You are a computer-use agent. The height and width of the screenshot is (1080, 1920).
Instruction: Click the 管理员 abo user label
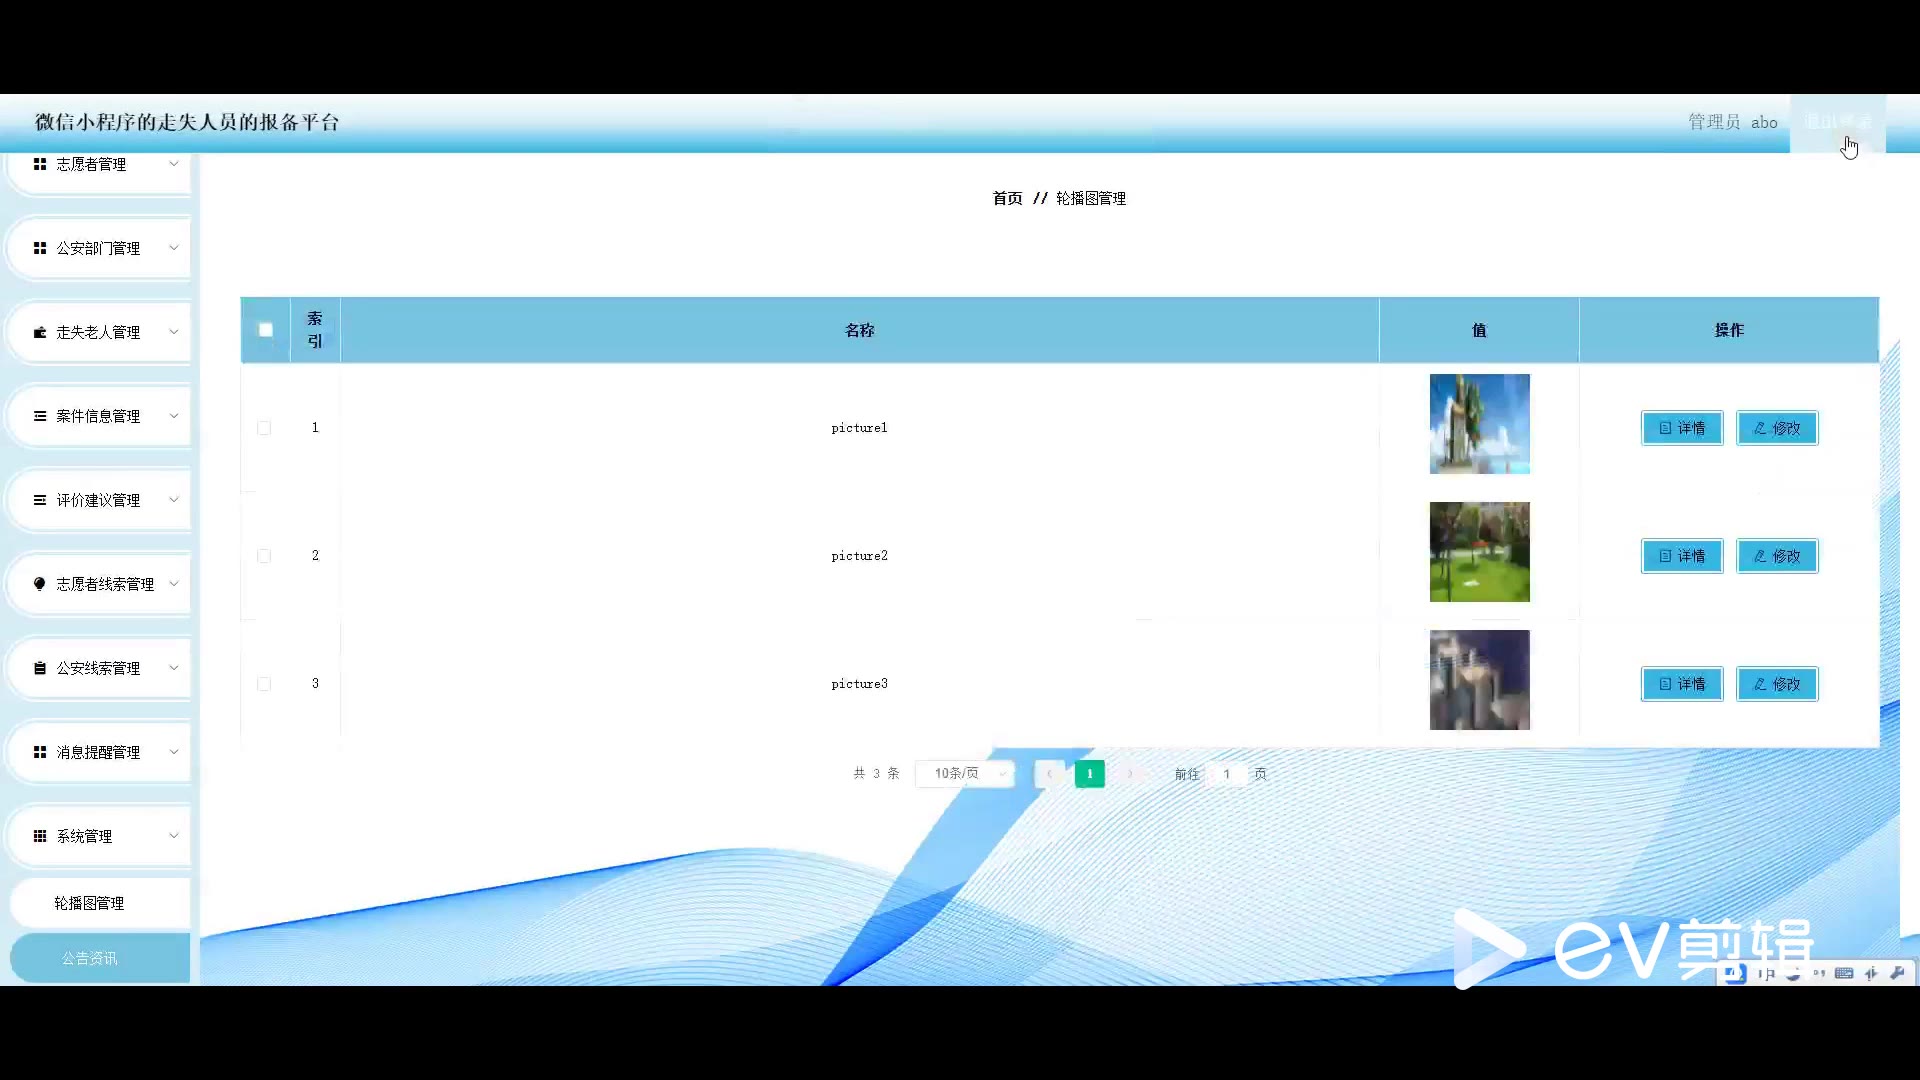coord(1733,122)
